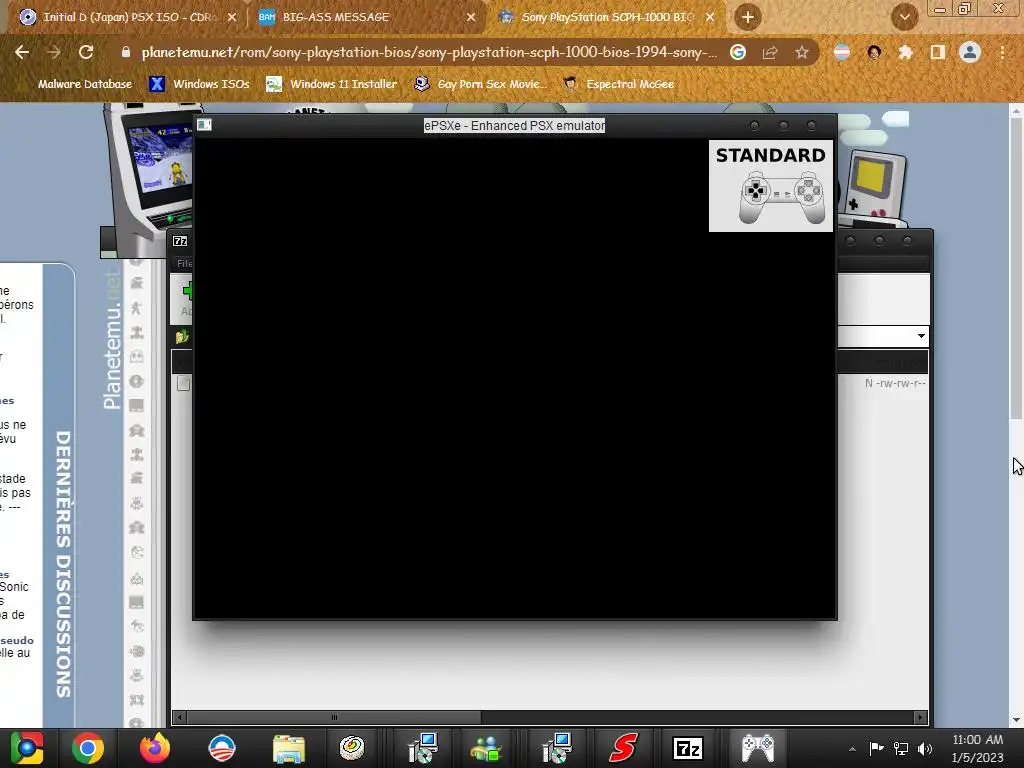Open the avatar face extension icon
1024x768 pixels.
874,52
